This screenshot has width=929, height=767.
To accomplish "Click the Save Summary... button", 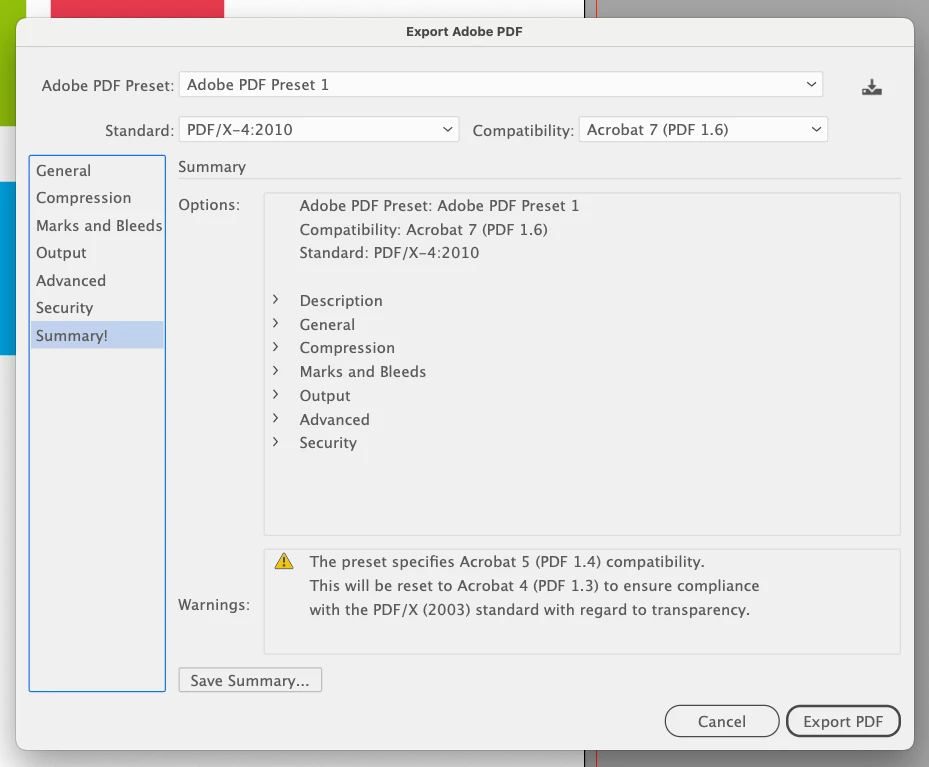I will click(x=250, y=680).
